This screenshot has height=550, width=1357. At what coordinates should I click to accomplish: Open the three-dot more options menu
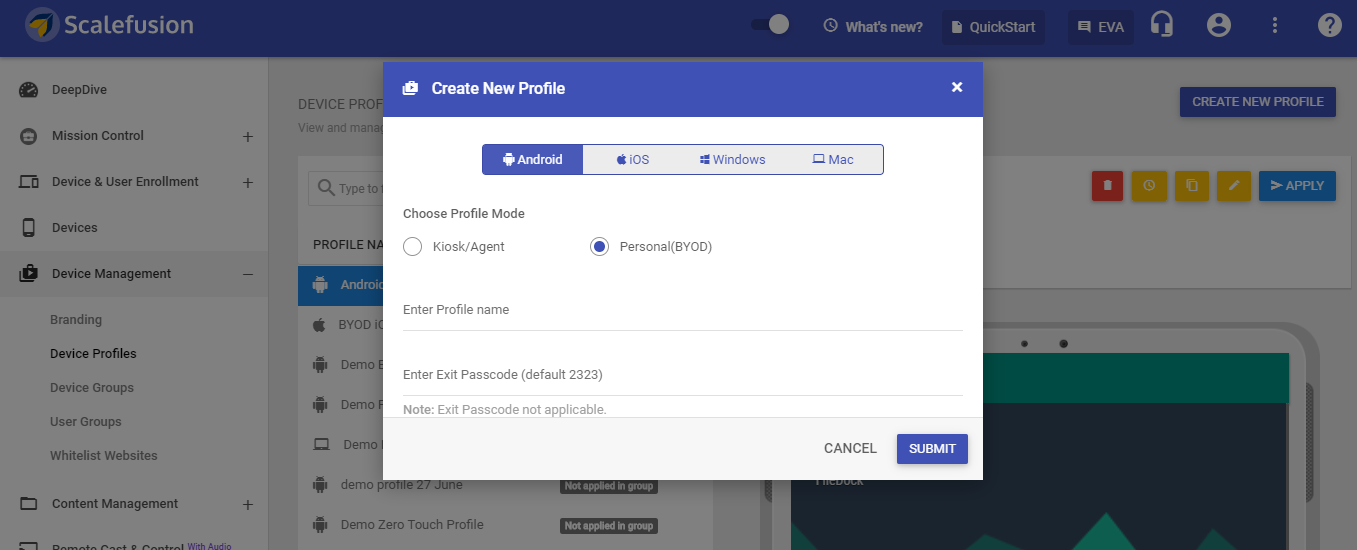pyautogui.click(x=1274, y=25)
